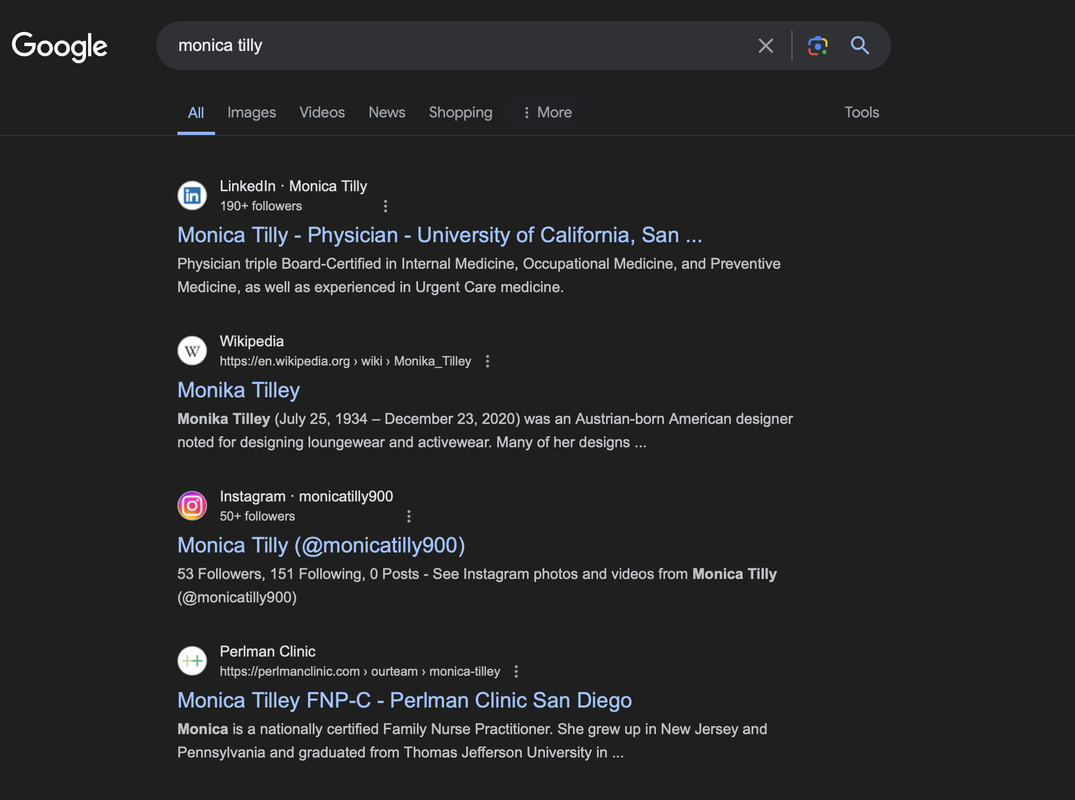Open the three-dot menu for LinkedIn result
This screenshot has width=1075, height=800.
point(385,206)
